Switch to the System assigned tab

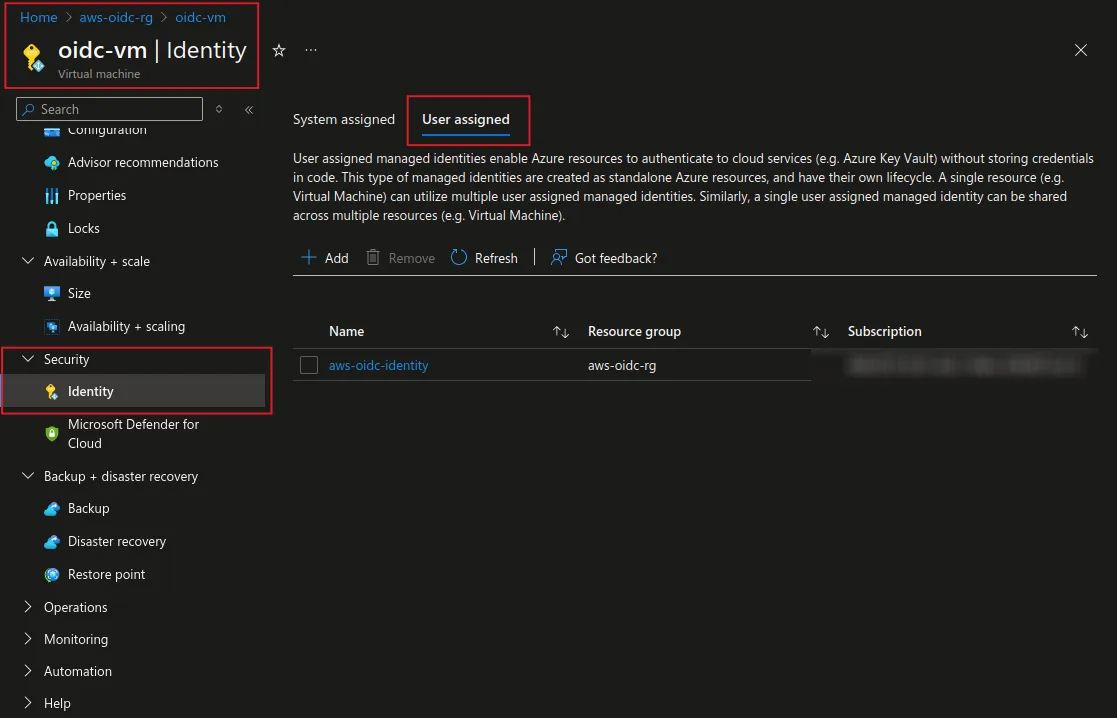coord(344,120)
